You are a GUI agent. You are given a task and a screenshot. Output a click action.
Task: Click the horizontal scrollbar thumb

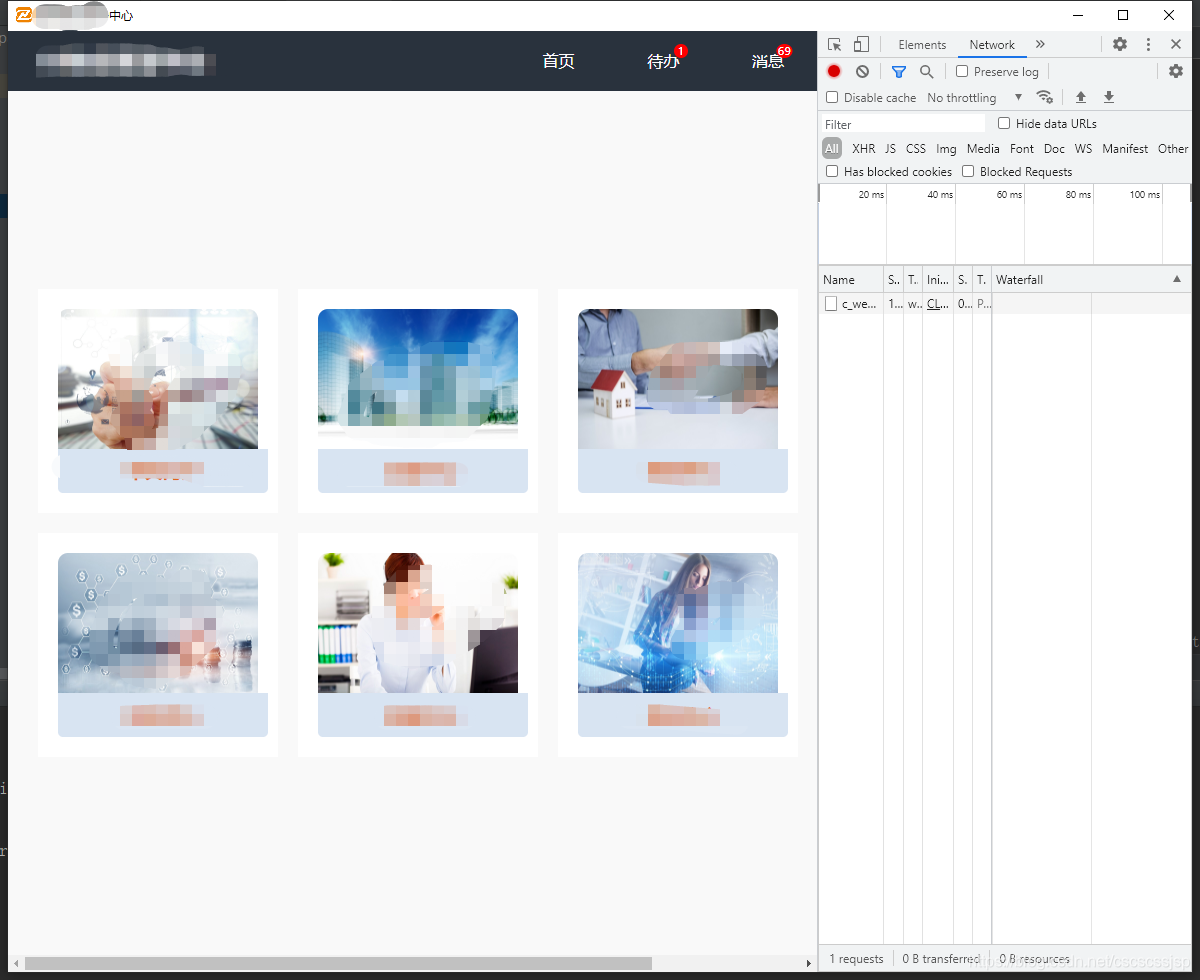(x=338, y=963)
